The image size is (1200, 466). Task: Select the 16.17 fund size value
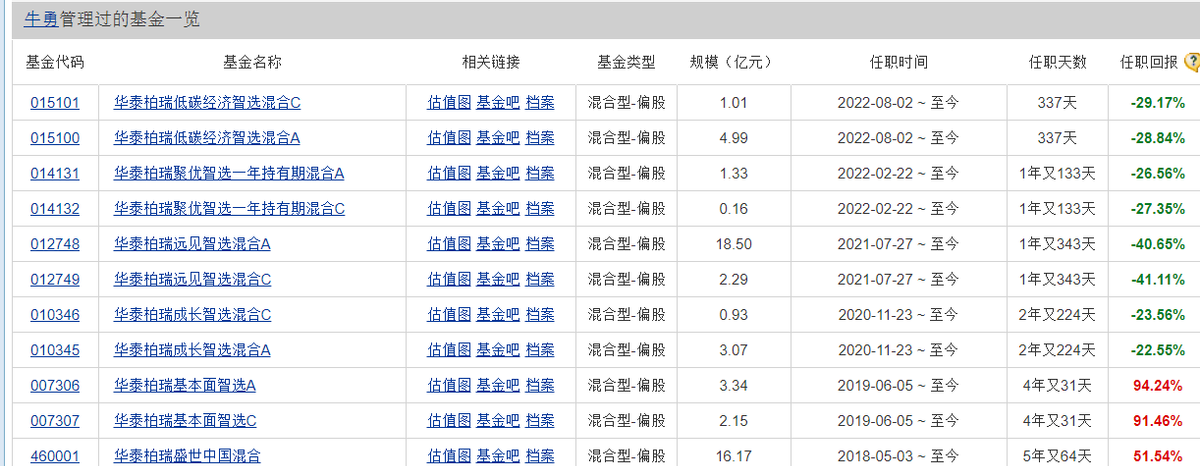point(734,456)
